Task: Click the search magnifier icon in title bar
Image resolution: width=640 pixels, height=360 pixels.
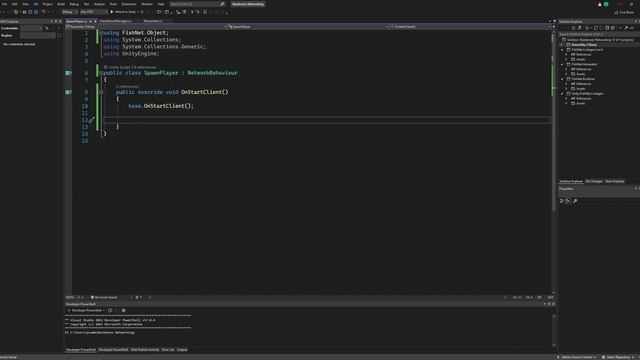Action: pyautogui.click(x=222, y=4)
